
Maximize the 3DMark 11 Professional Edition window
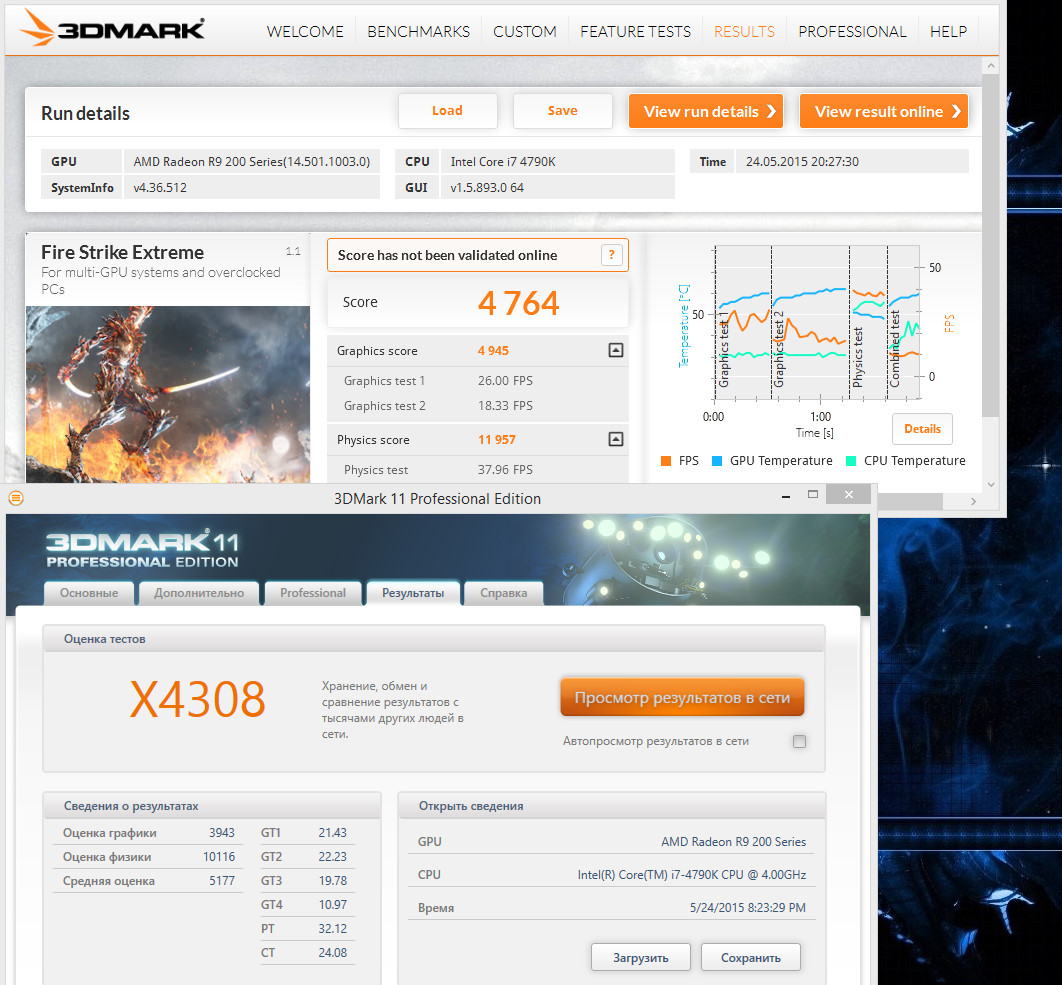(x=813, y=495)
